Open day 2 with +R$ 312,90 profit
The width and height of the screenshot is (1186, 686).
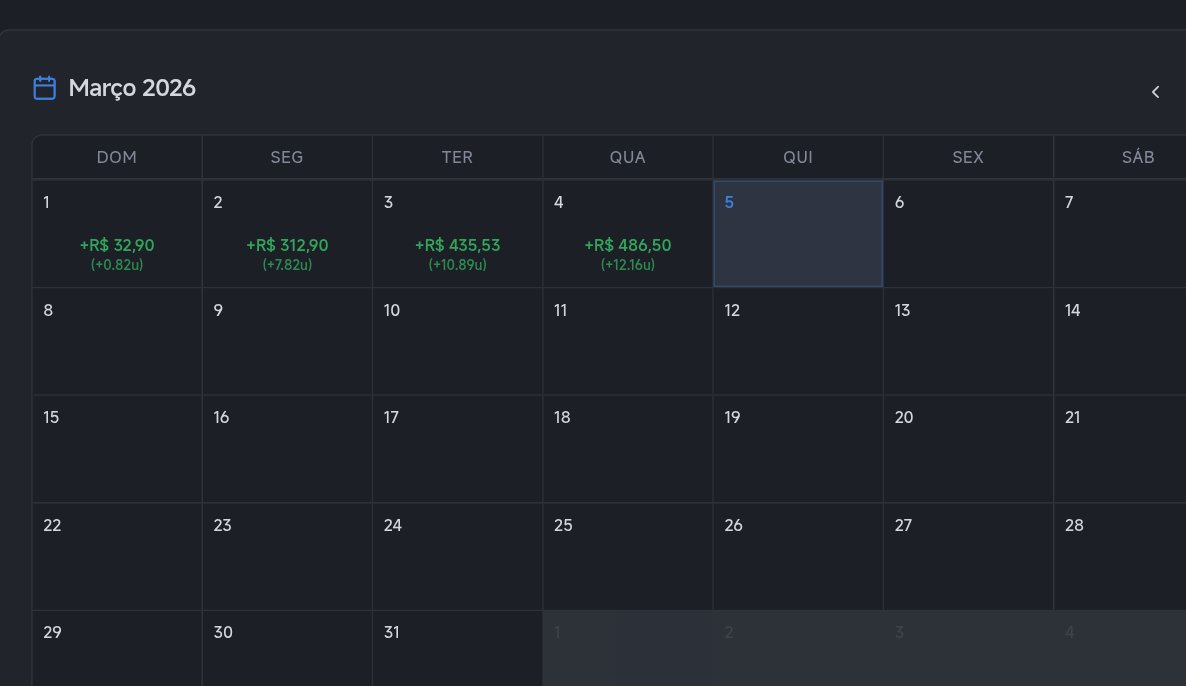287,234
